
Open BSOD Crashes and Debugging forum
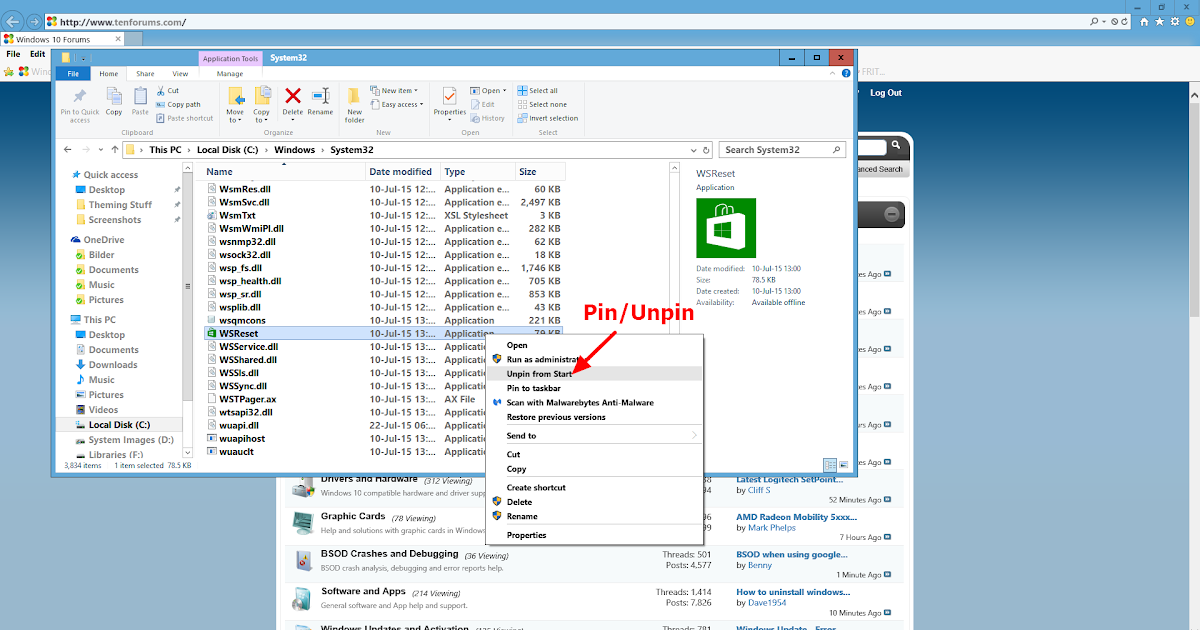(390, 554)
